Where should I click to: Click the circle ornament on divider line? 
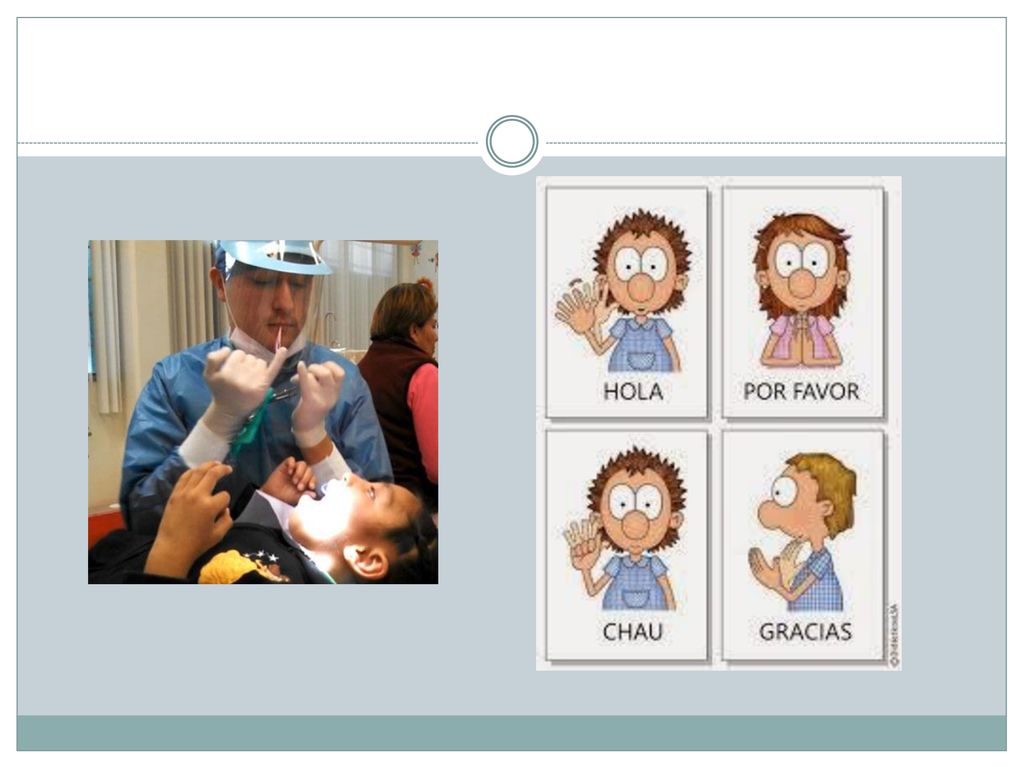click(512, 142)
